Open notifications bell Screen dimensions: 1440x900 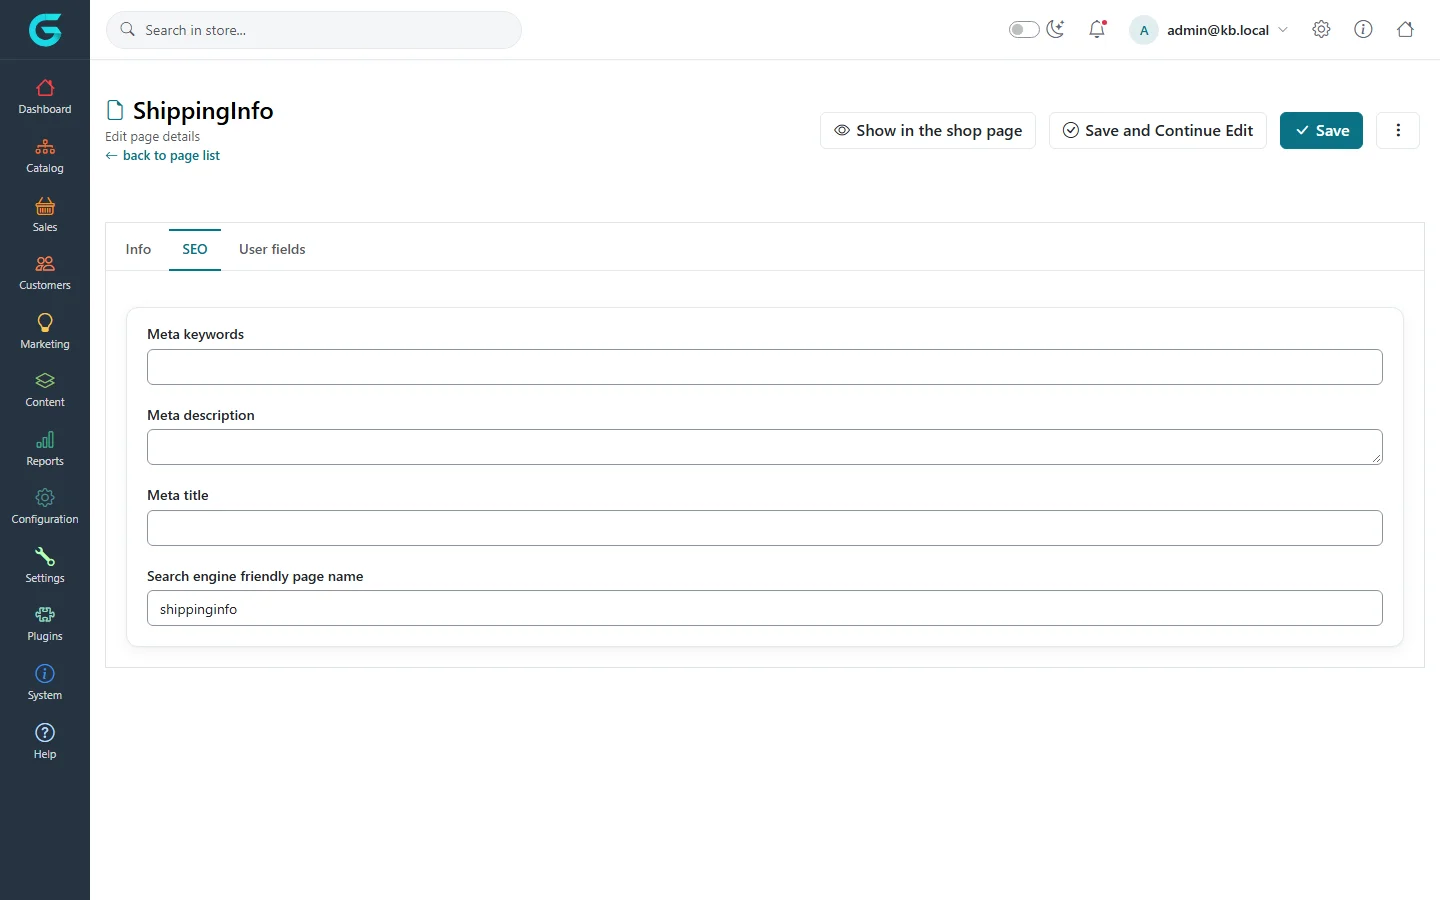[x=1097, y=30]
